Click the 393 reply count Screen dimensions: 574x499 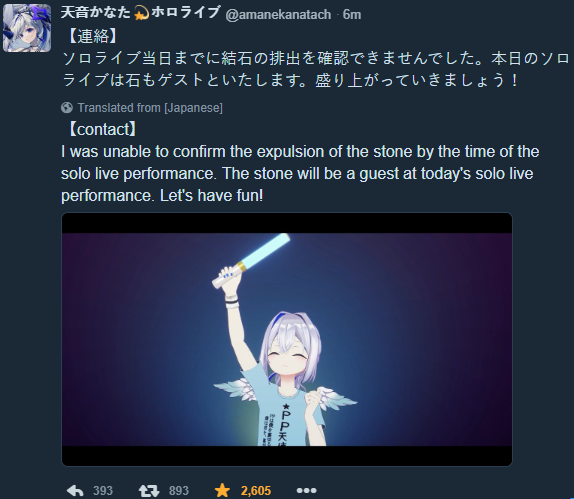point(102,491)
